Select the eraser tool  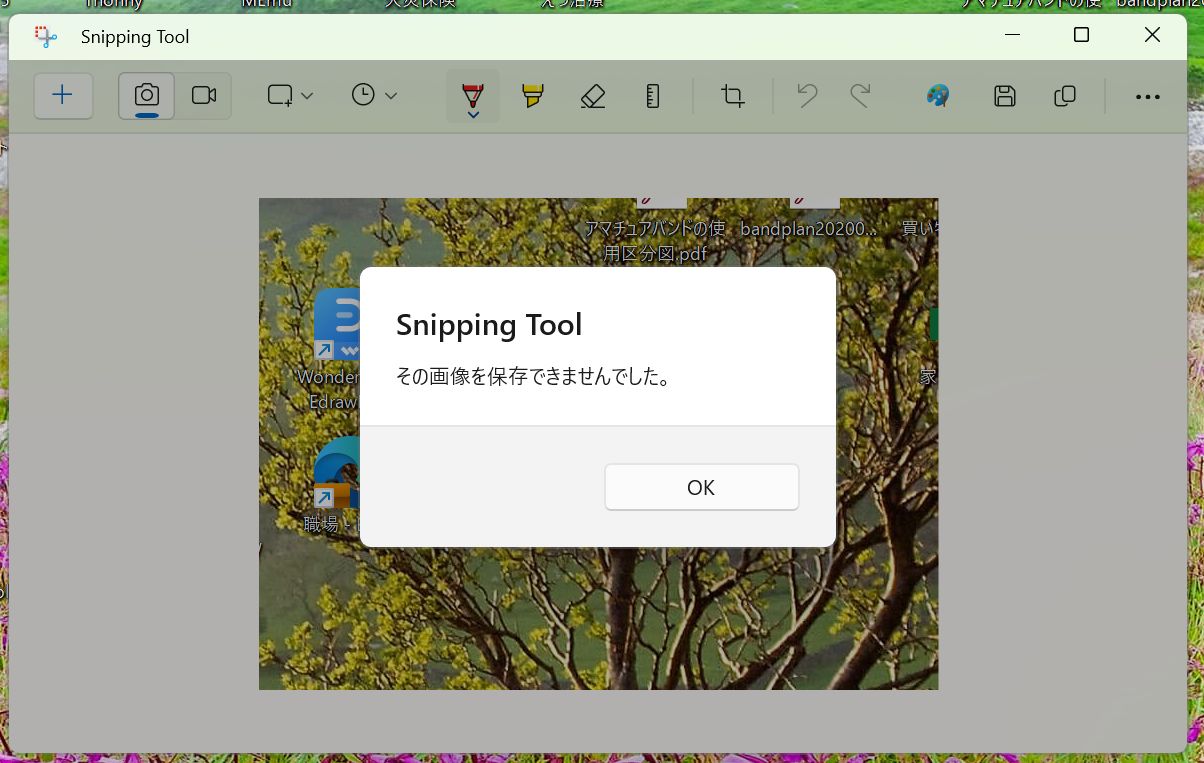593,96
